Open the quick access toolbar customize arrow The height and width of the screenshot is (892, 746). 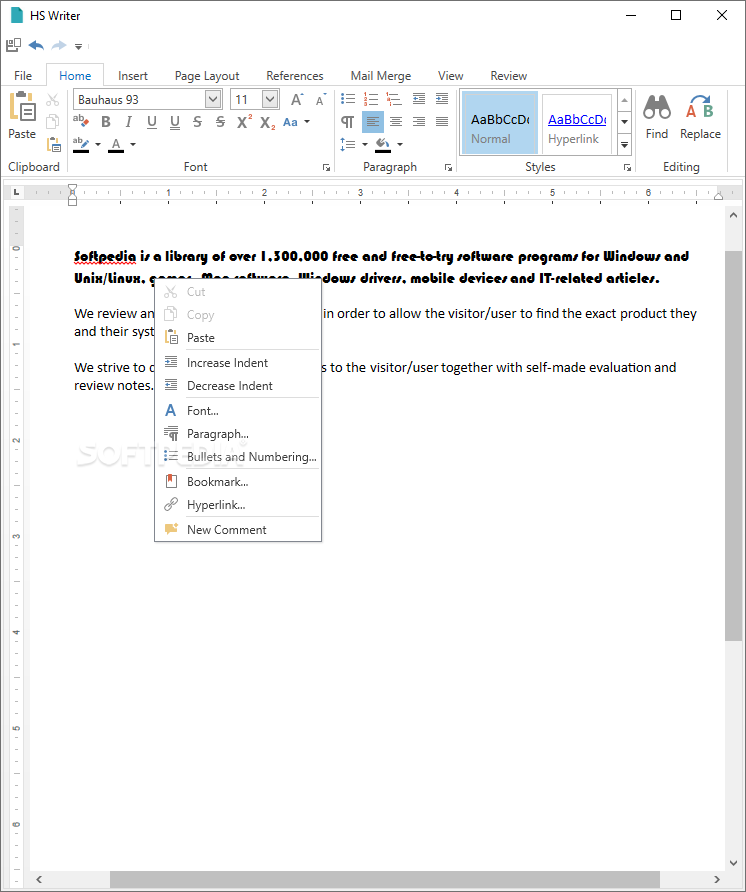coord(79,47)
